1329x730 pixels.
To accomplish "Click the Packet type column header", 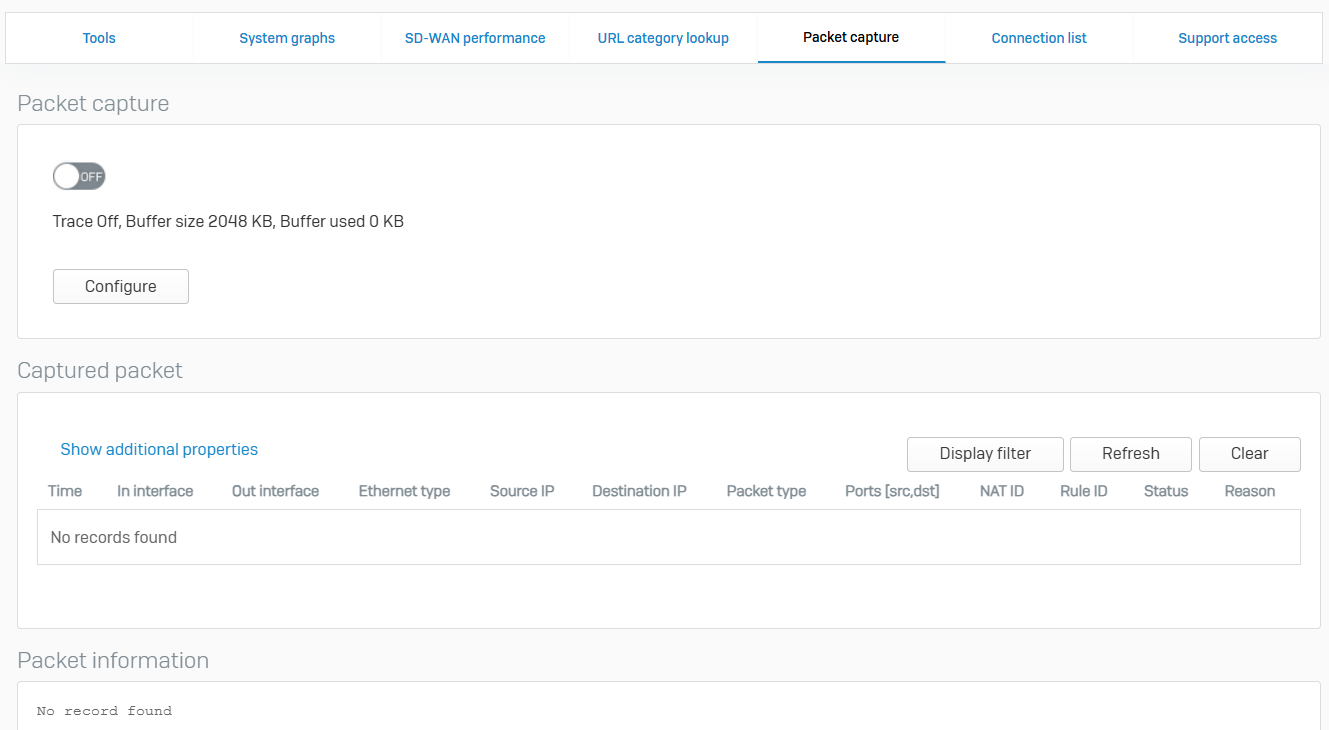I will (x=766, y=491).
